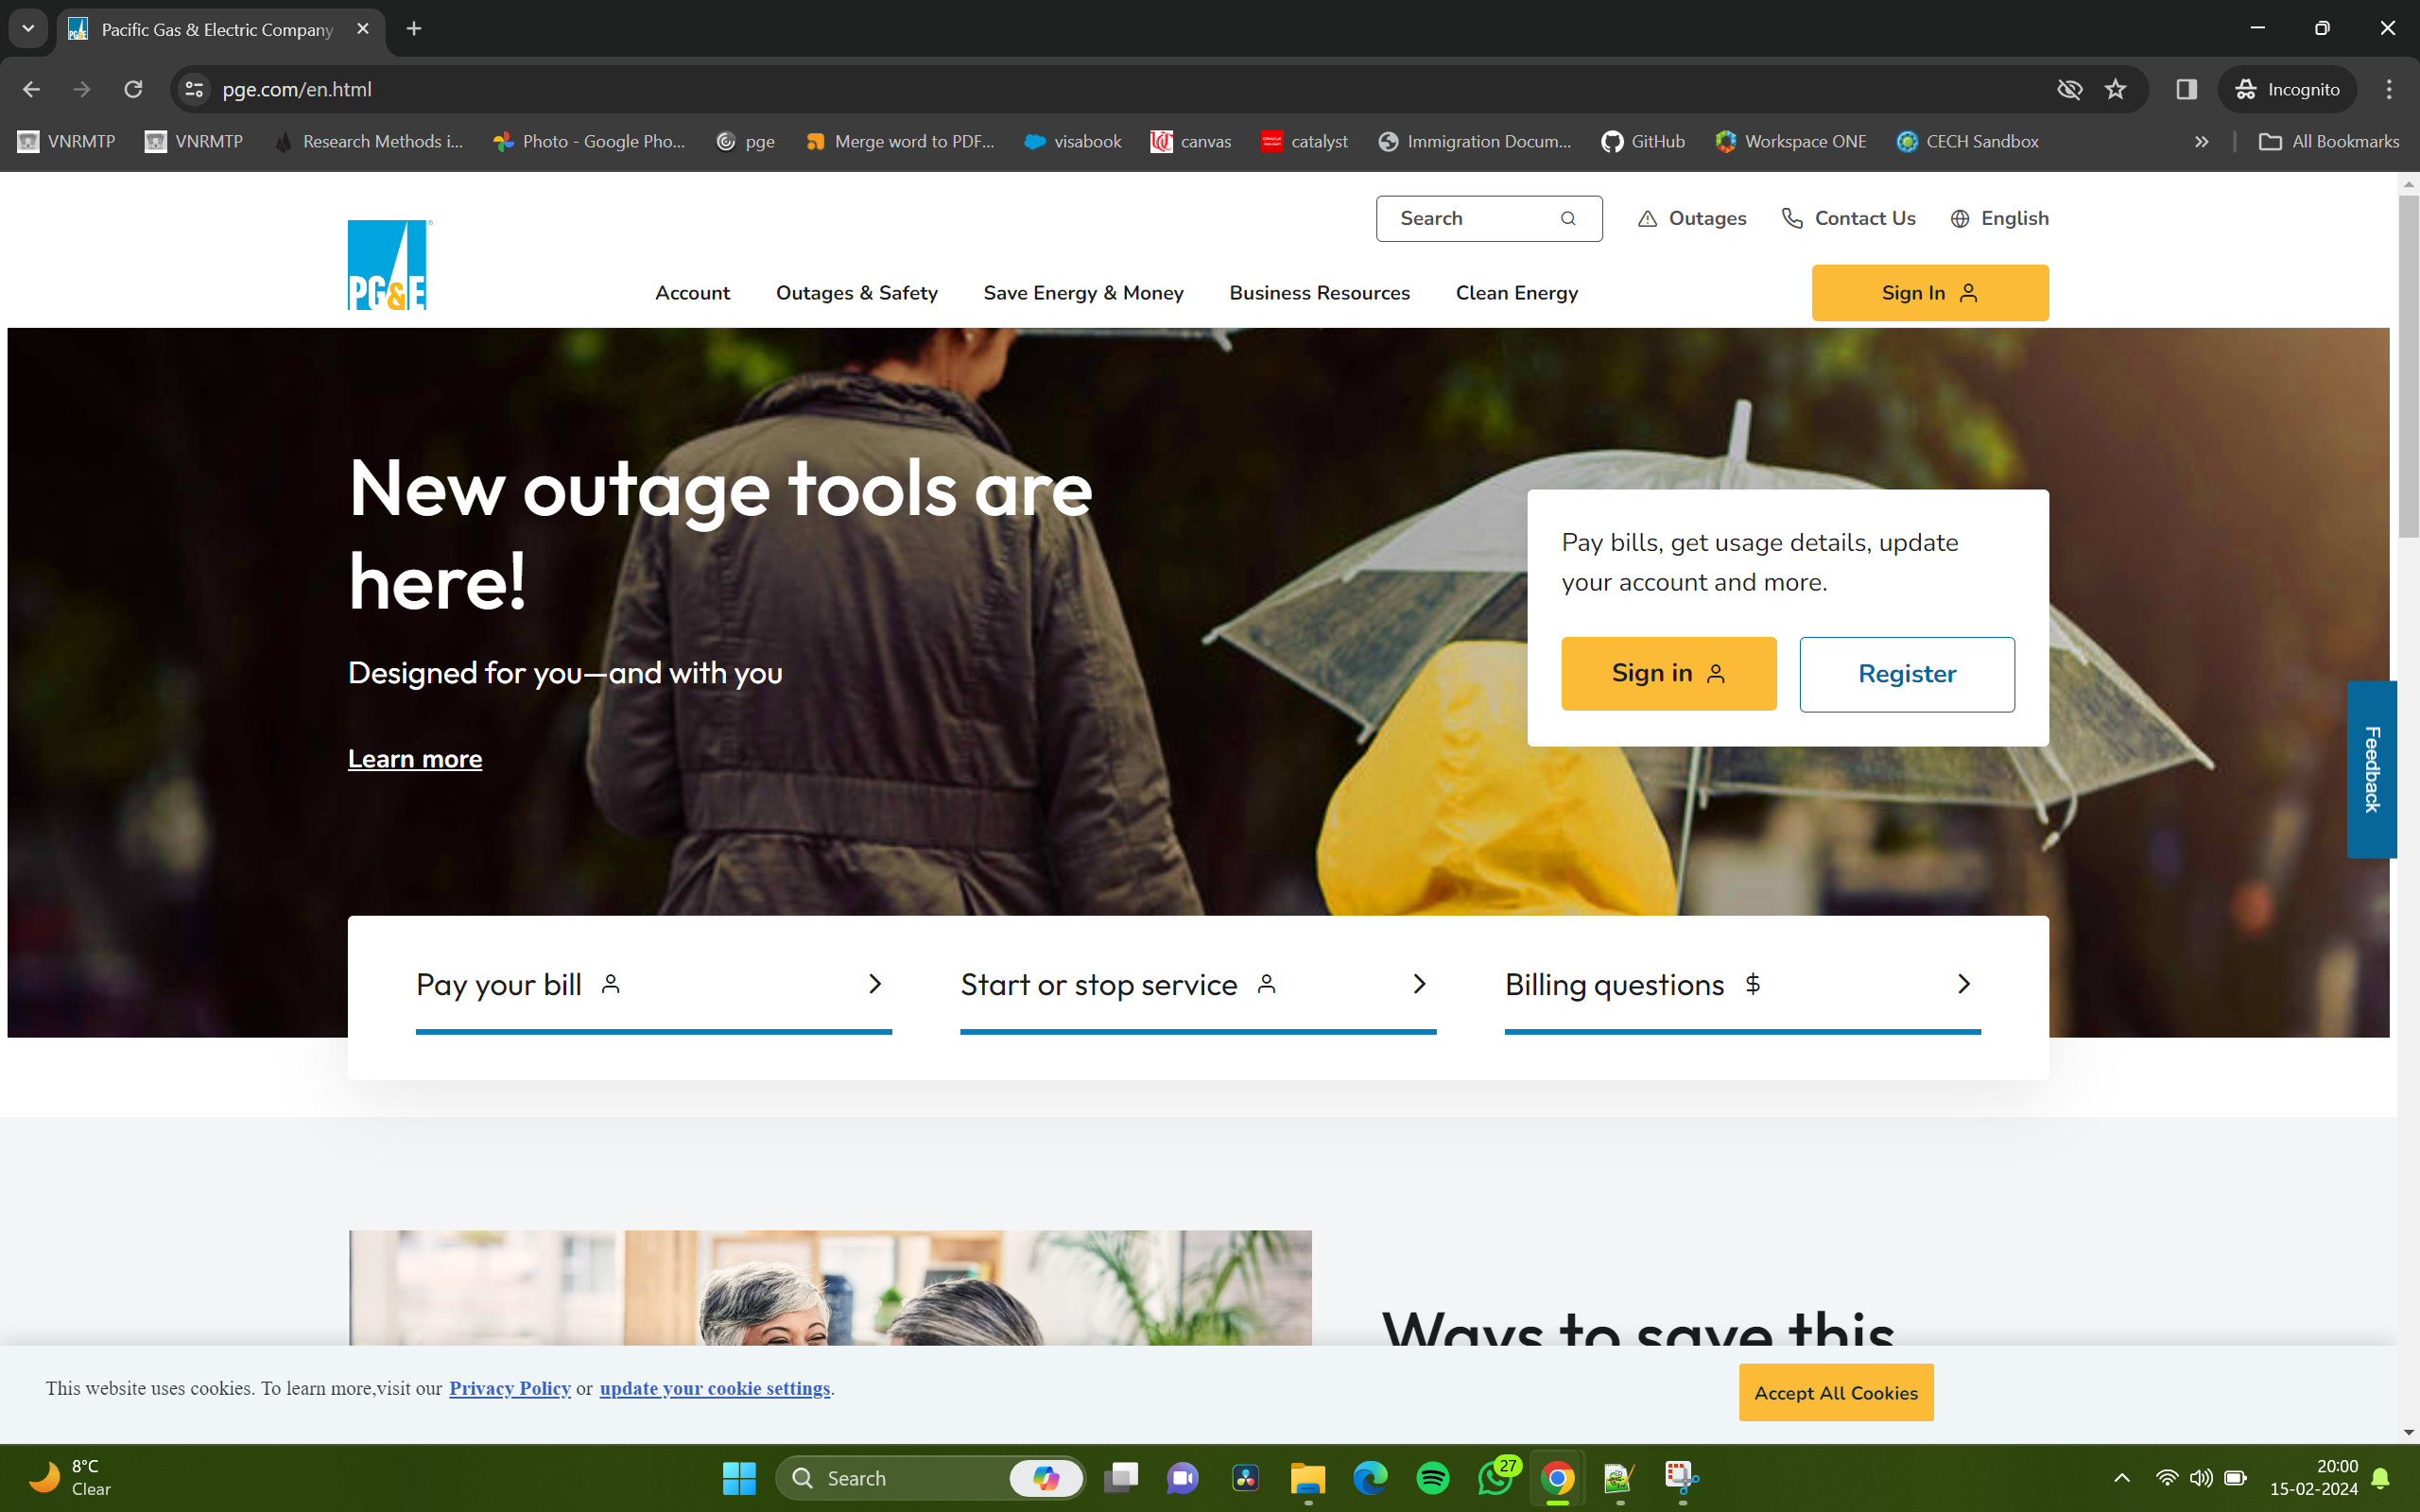Accept All Cookies
Image resolution: width=2420 pixels, height=1512 pixels.
[x=1835, y=1393]
